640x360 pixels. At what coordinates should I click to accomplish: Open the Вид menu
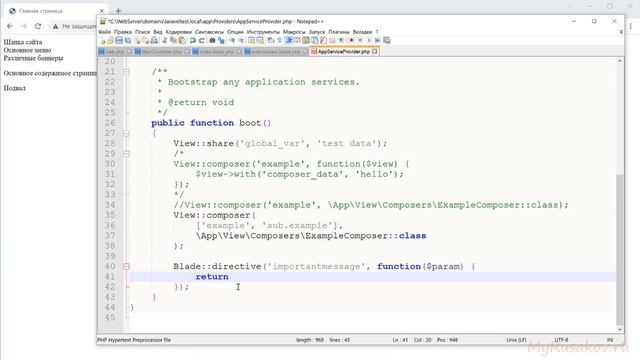(158, 32)
